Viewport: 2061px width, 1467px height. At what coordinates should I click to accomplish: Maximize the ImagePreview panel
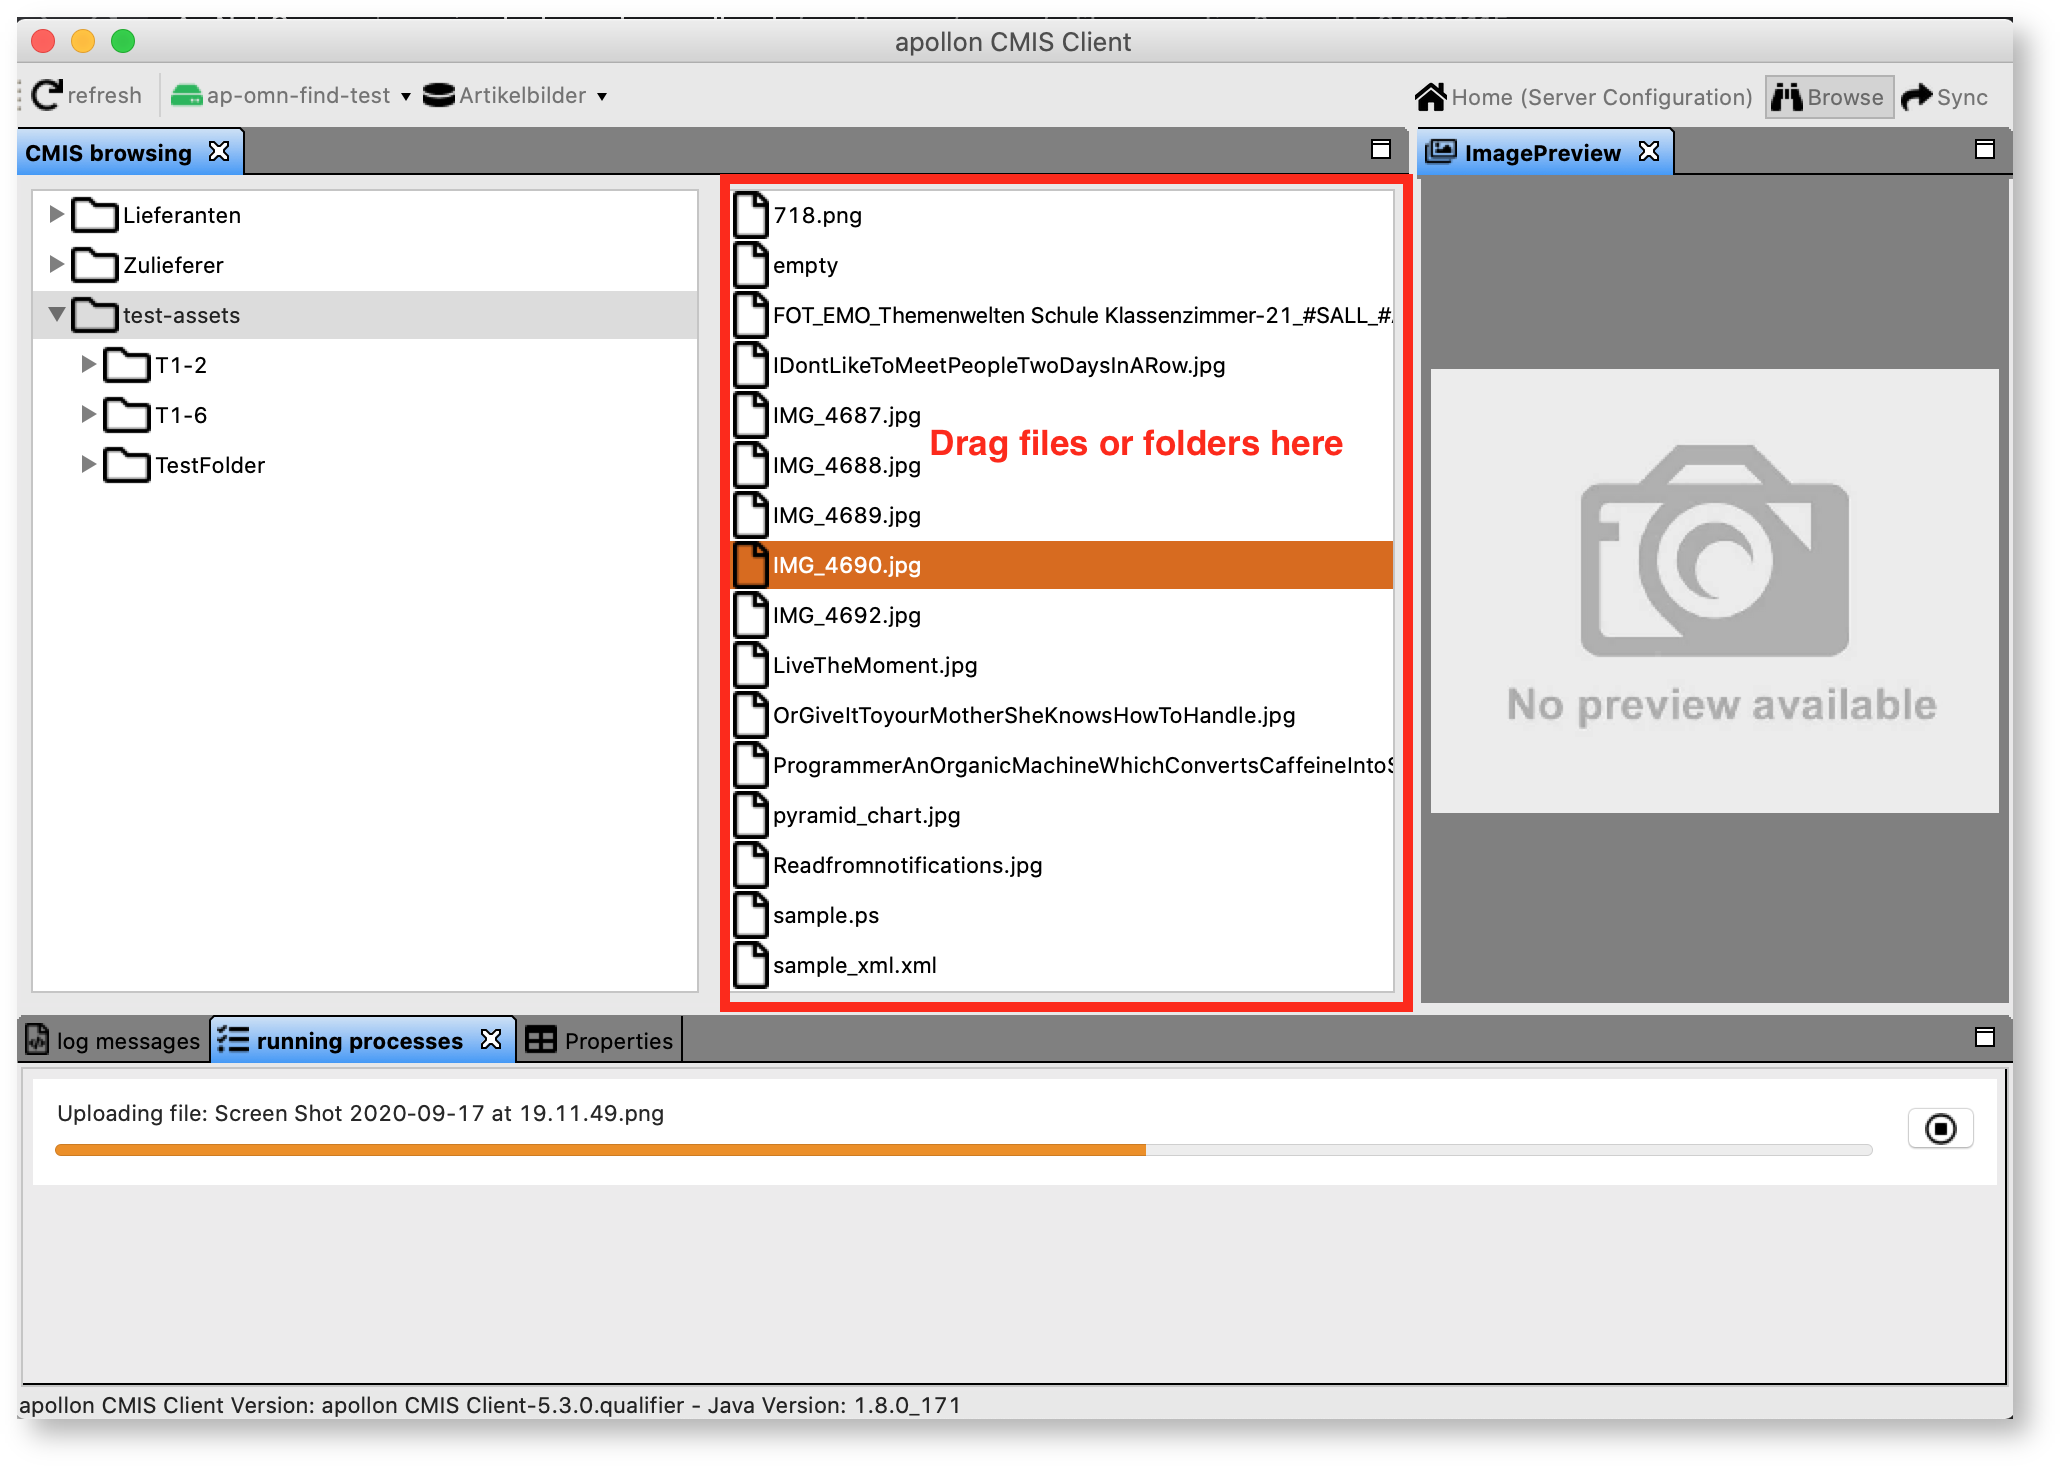point(1984,150)
